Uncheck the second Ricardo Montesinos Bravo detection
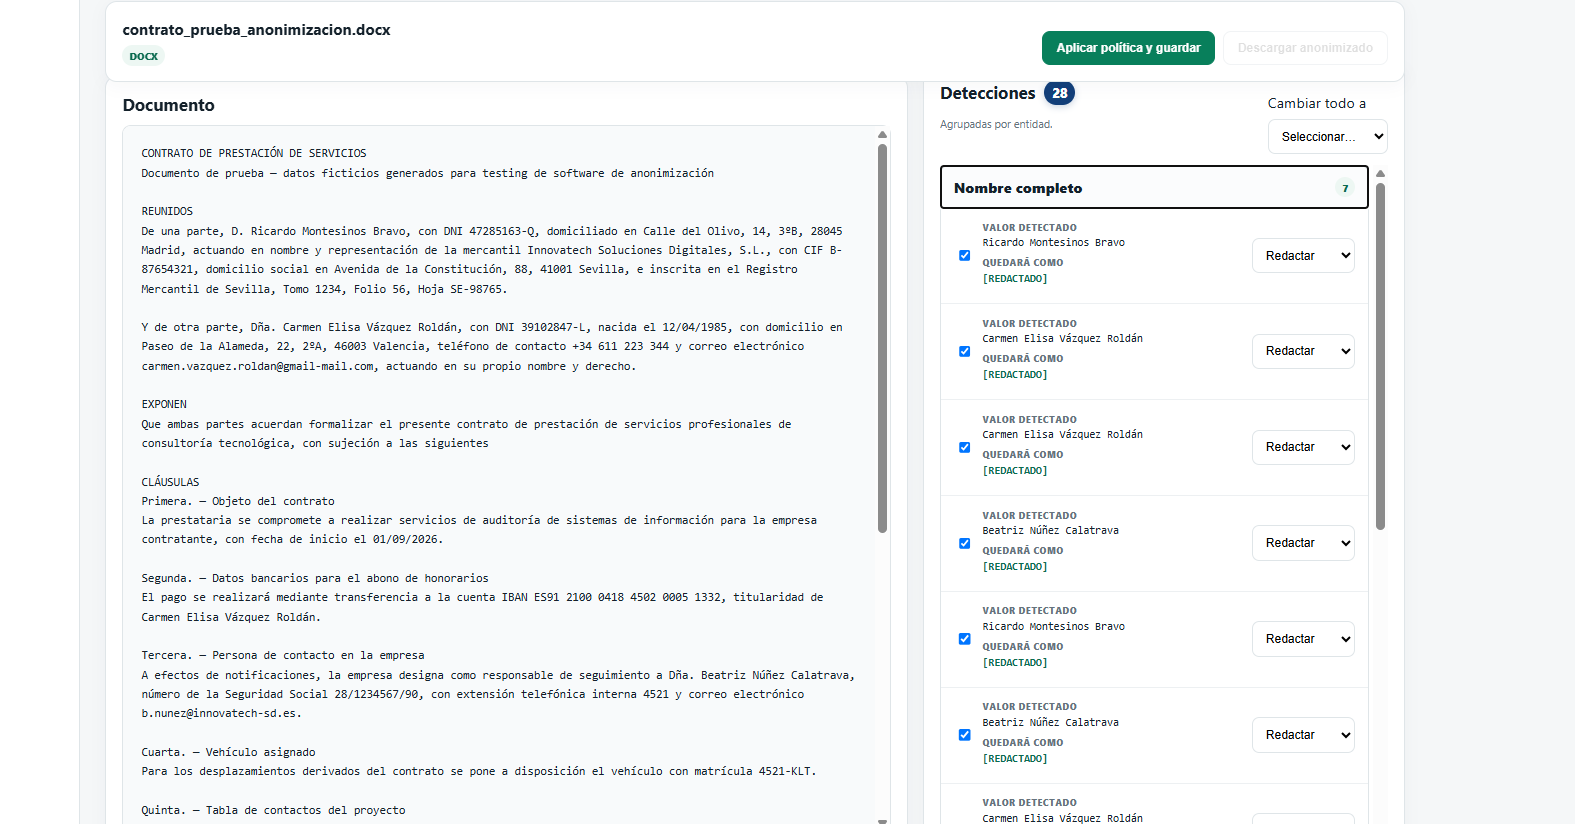Screen dimensions: 1575x824 965,639
